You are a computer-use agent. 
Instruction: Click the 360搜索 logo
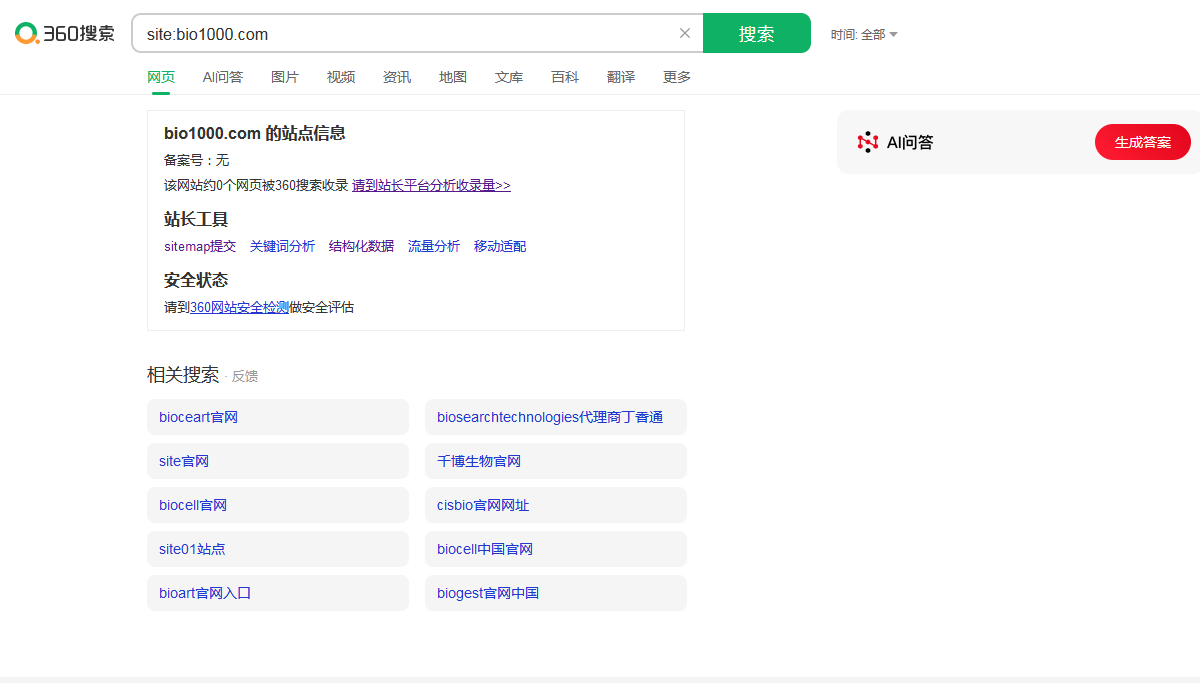coord(65,33)
